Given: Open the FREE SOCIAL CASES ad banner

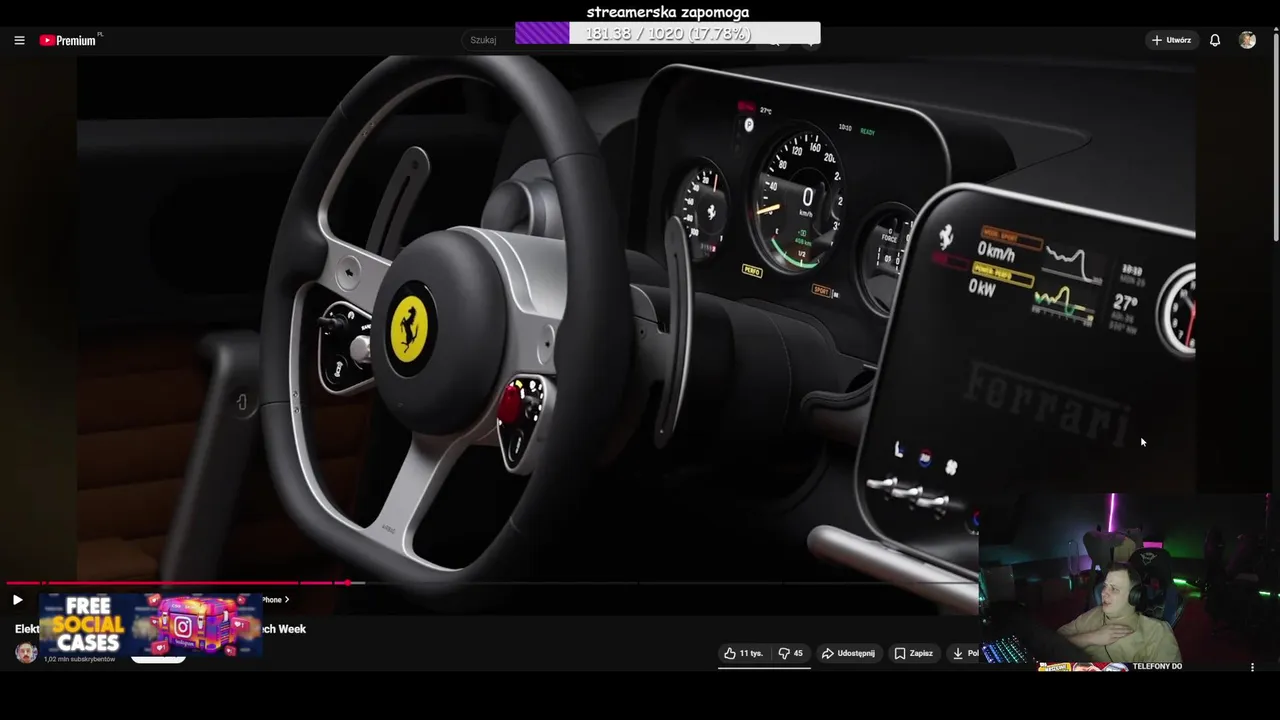Looking at the screenshot, I should tap(150, 625).
